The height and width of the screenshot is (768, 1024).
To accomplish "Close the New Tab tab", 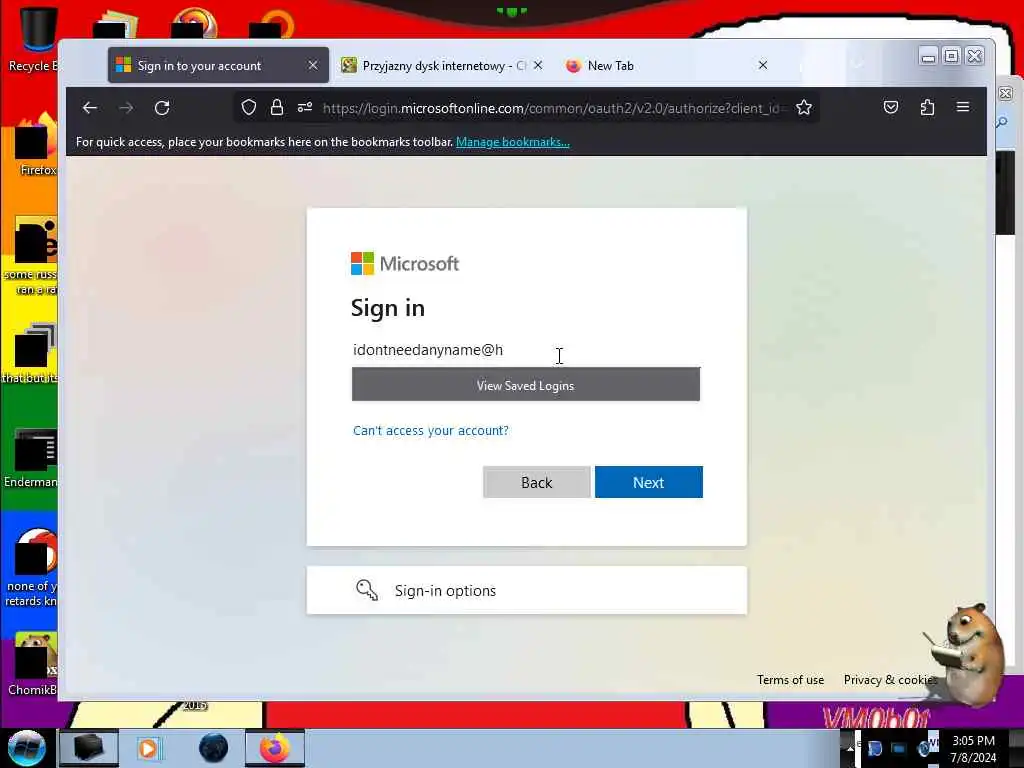I will pyautogui.click(x=763, y=65).
